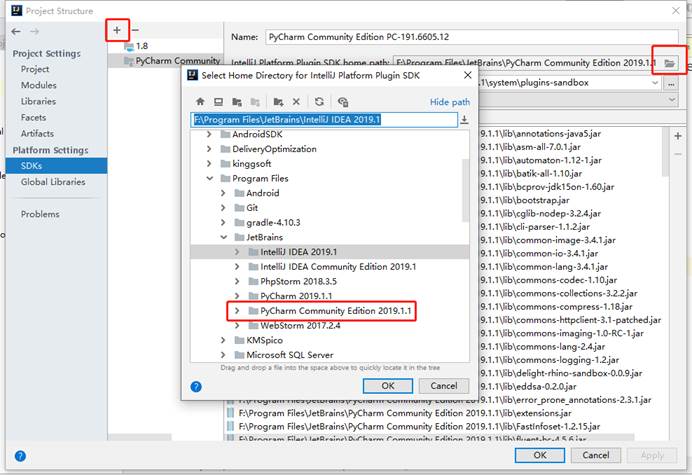Close the Select Home Directory dialog

pos(468,75)
